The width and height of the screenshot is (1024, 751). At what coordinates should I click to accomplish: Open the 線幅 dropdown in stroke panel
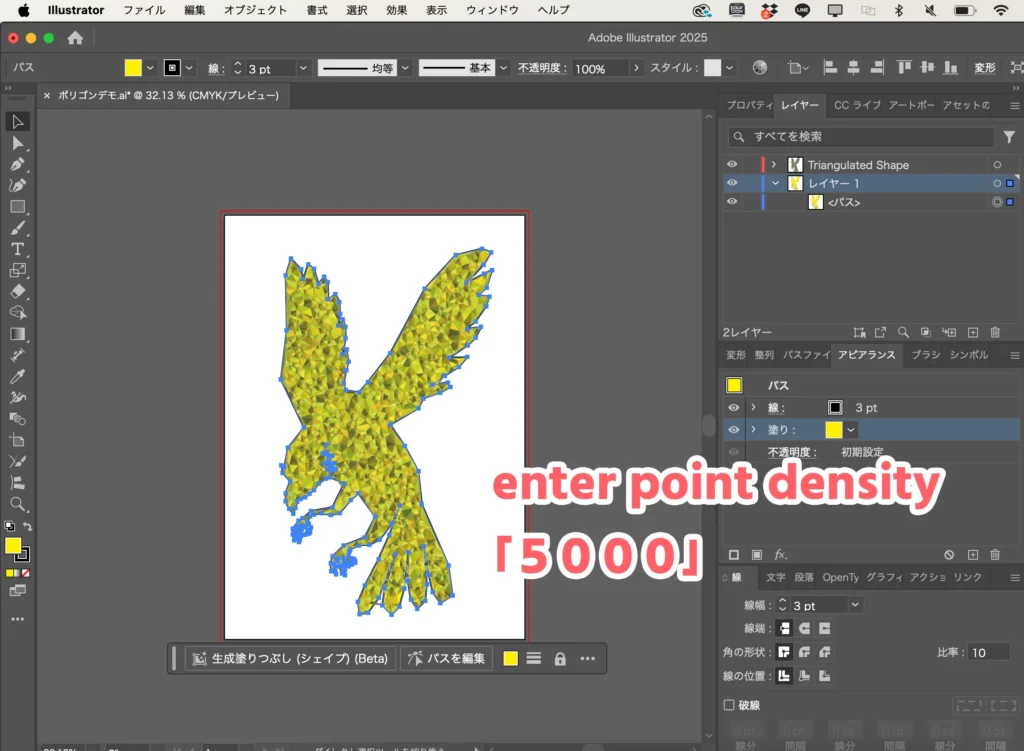tap(855, 605)
